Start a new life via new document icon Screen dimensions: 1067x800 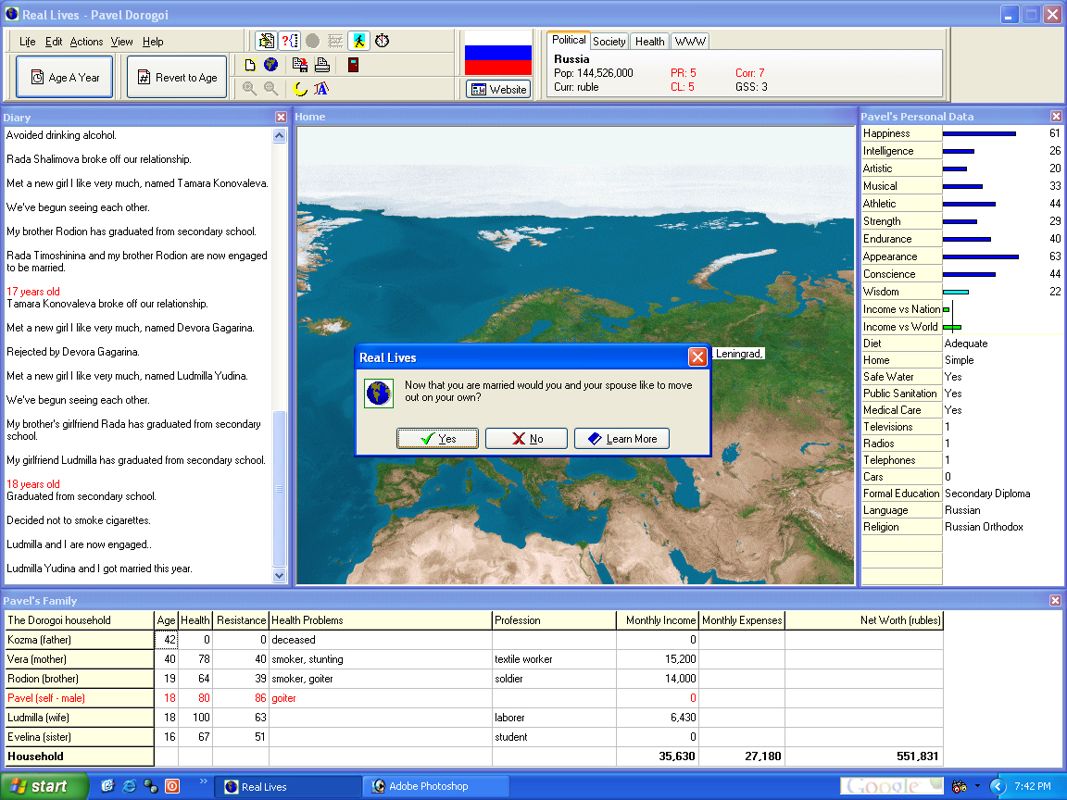(x=250, y=64)
